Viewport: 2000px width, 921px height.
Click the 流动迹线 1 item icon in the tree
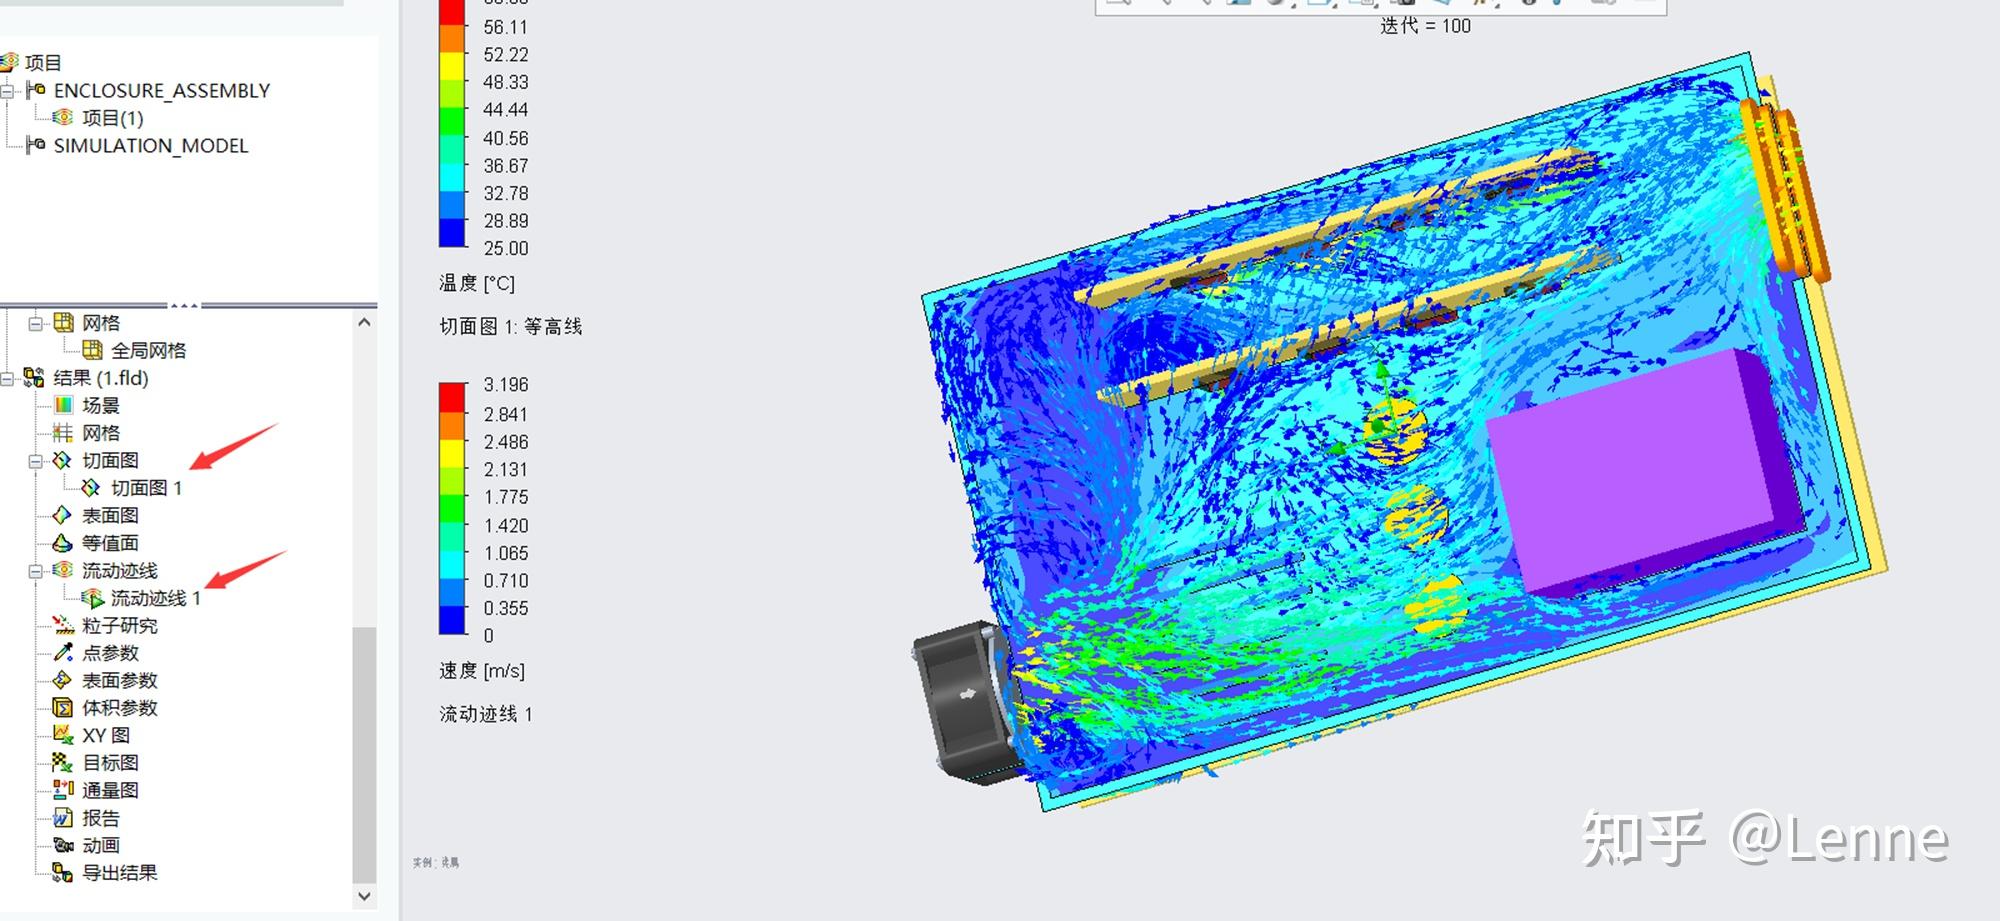point(92,598)
